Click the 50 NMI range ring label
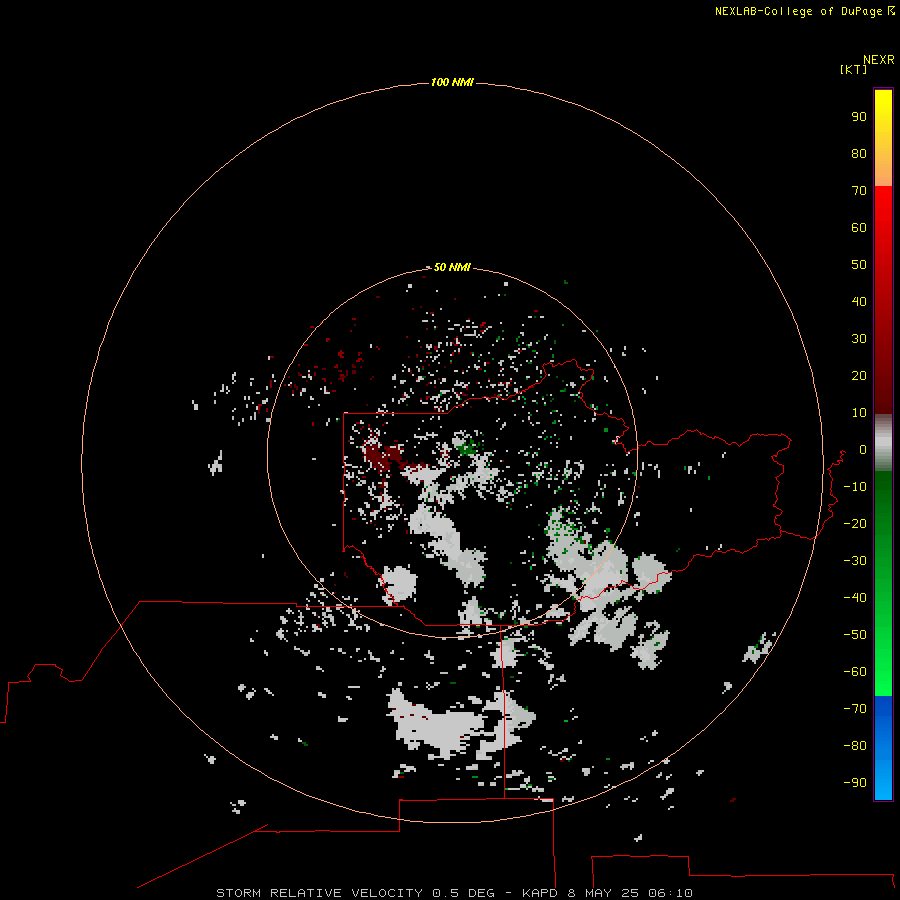Screen dimensions: 900x900 pos(452,267)
